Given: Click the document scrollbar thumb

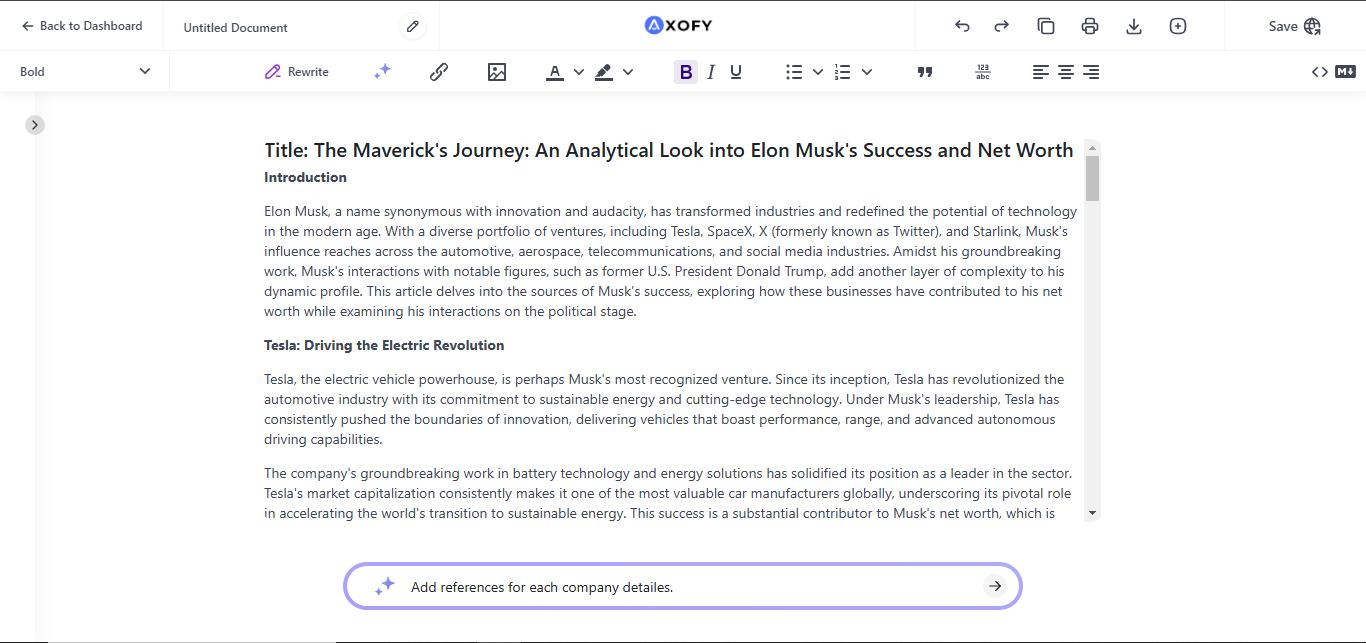Looking at the screenshot, I should coord(1092,178).
